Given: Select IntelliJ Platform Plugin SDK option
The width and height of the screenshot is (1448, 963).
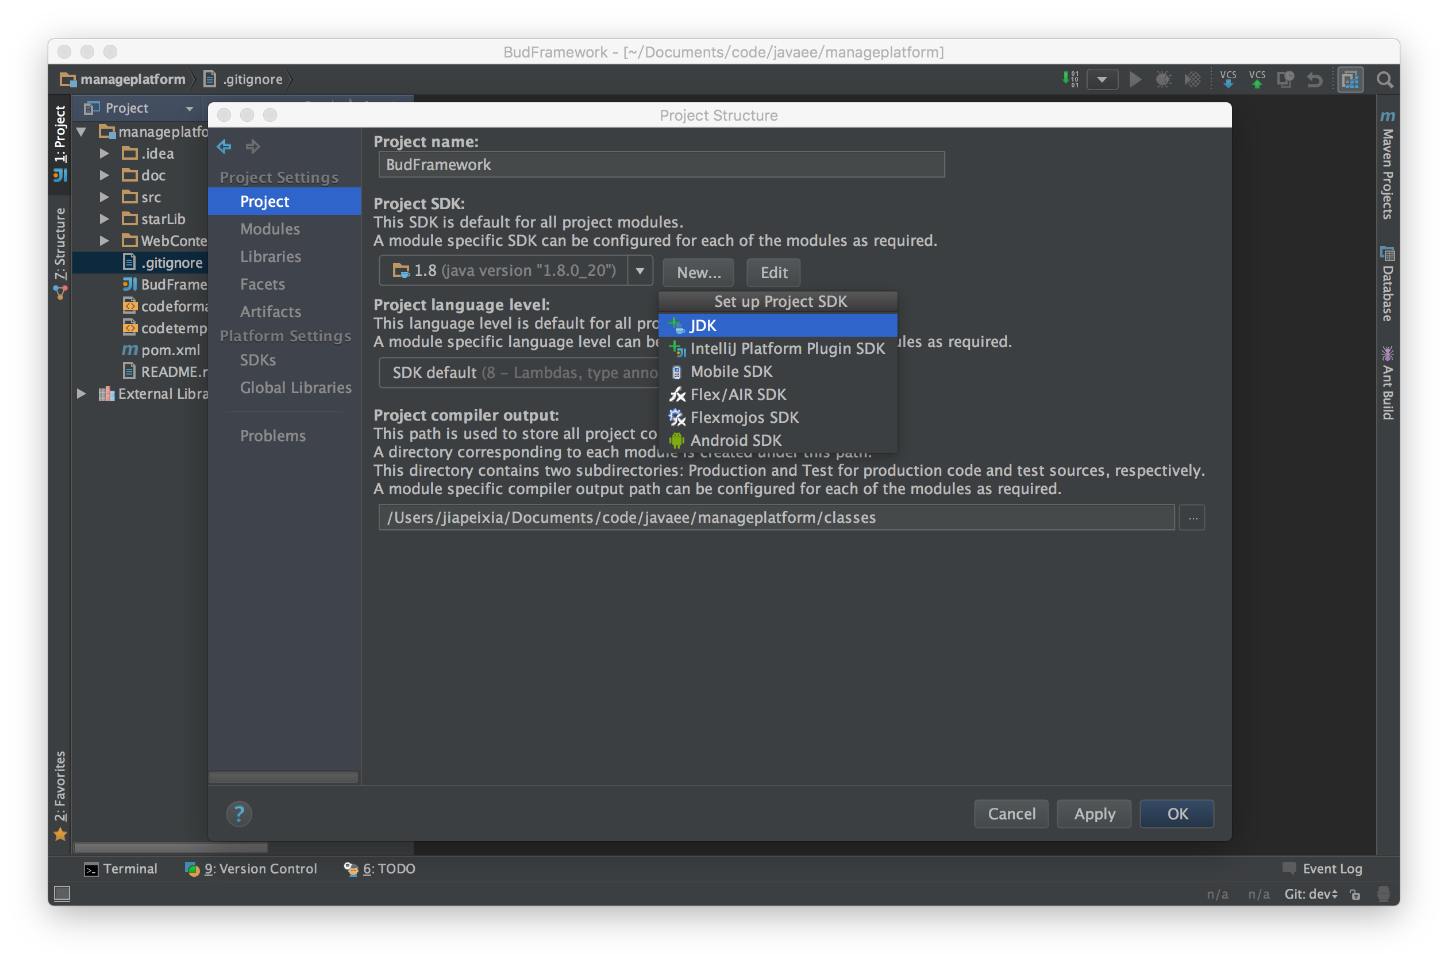Looking at the screenshot, I should (778, 348).
